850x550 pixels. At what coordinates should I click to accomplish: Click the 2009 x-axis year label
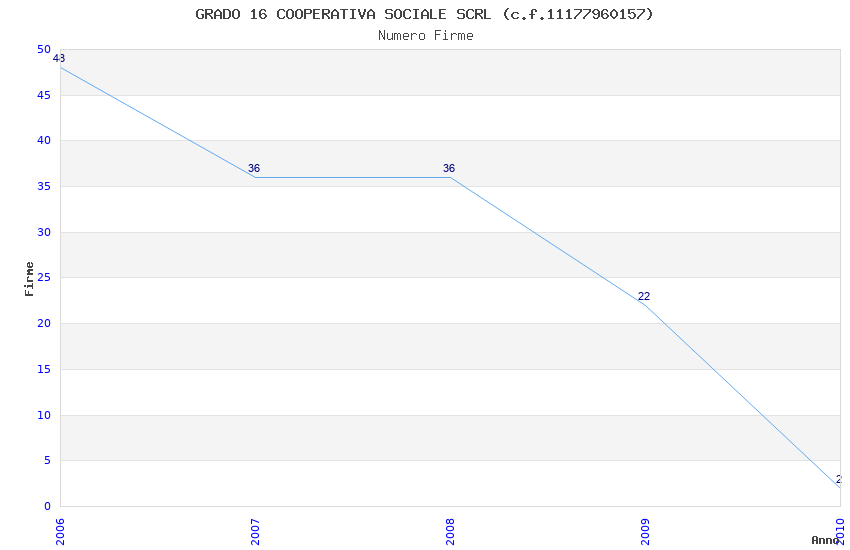645,532
